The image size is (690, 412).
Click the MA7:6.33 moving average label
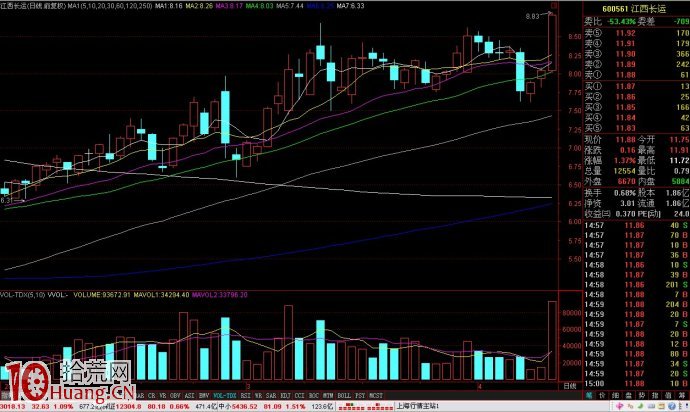[350, 6]
